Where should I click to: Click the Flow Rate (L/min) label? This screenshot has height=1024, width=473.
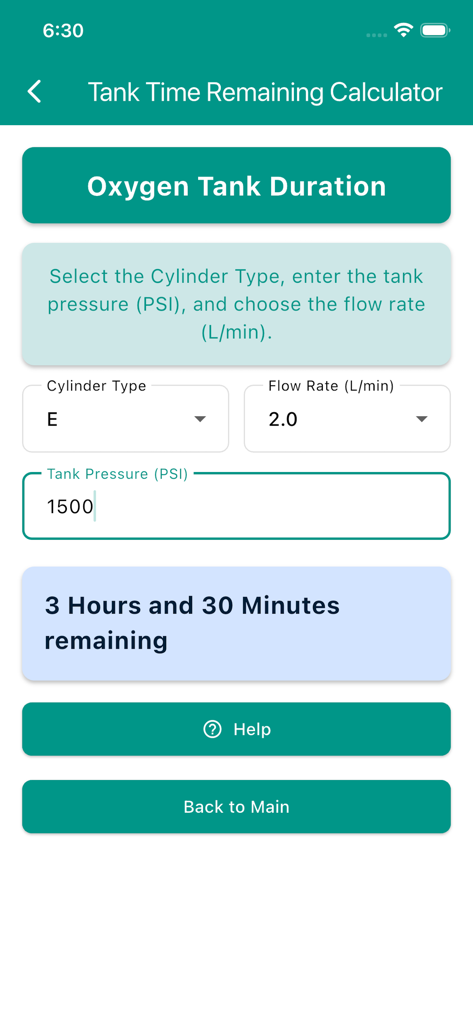click(x=331, y=386)
